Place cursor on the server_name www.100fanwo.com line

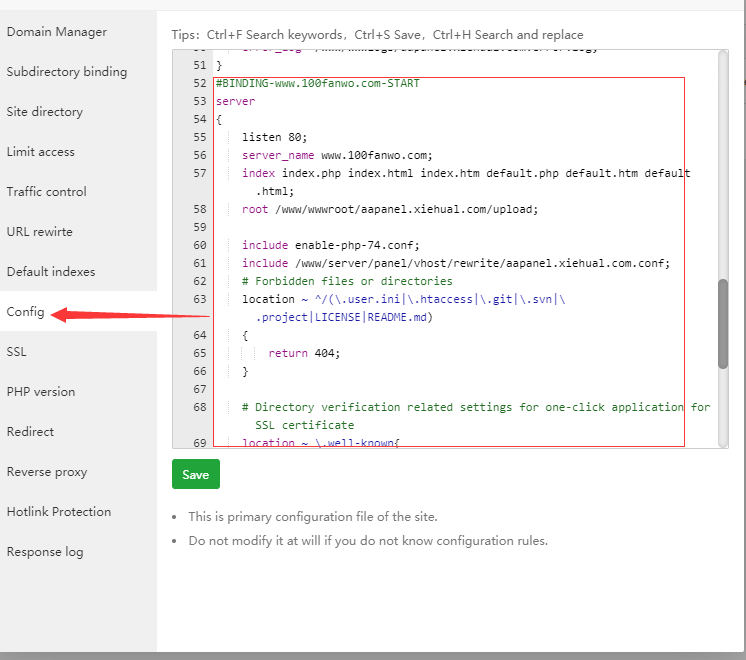[336, 155]
